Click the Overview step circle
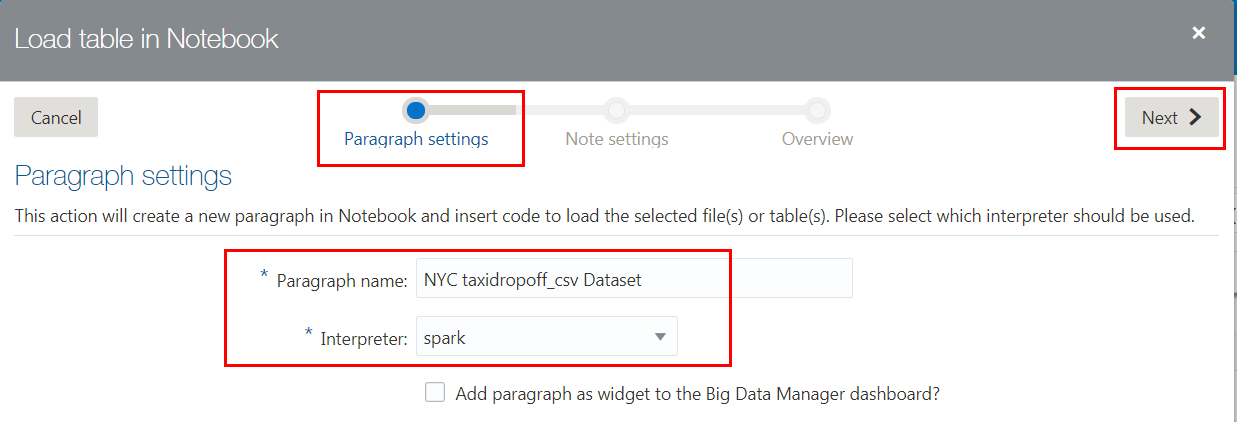The width and height of the screenshot is (1237, 422). pos(818,109)
